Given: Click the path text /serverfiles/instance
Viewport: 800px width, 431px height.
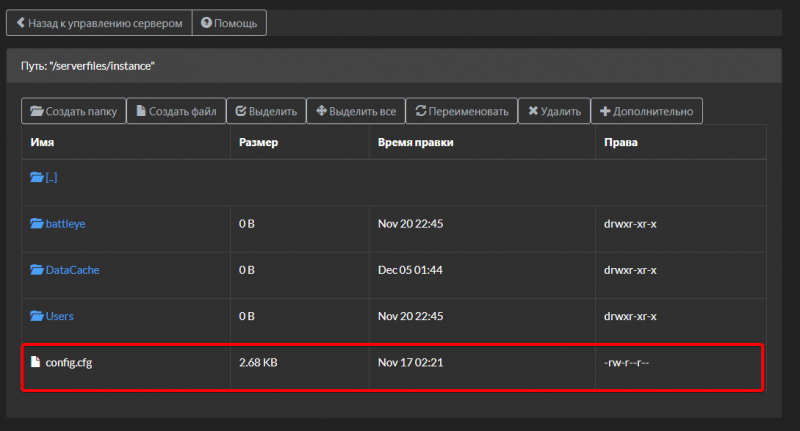Looking at the screenshot, I should pyautogui.click(x=102, y=66).
